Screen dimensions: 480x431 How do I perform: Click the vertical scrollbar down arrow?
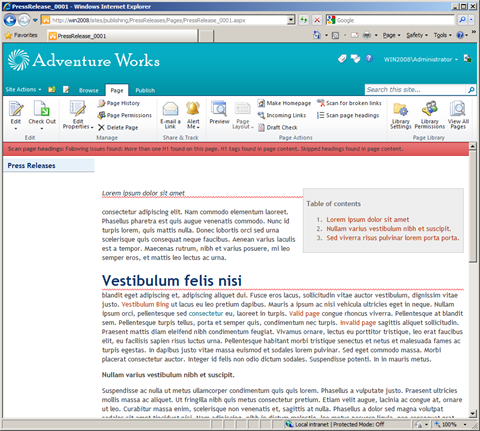pyautogui.click(x=473, y=414)
